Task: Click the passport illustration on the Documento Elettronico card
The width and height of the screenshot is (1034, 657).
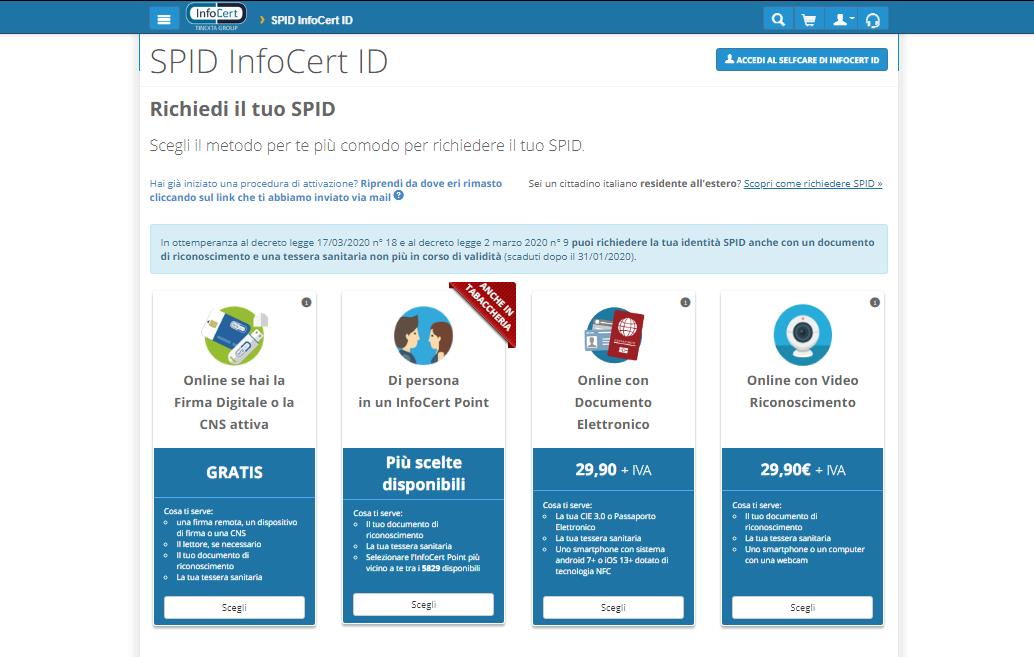Action: point(612,335)
